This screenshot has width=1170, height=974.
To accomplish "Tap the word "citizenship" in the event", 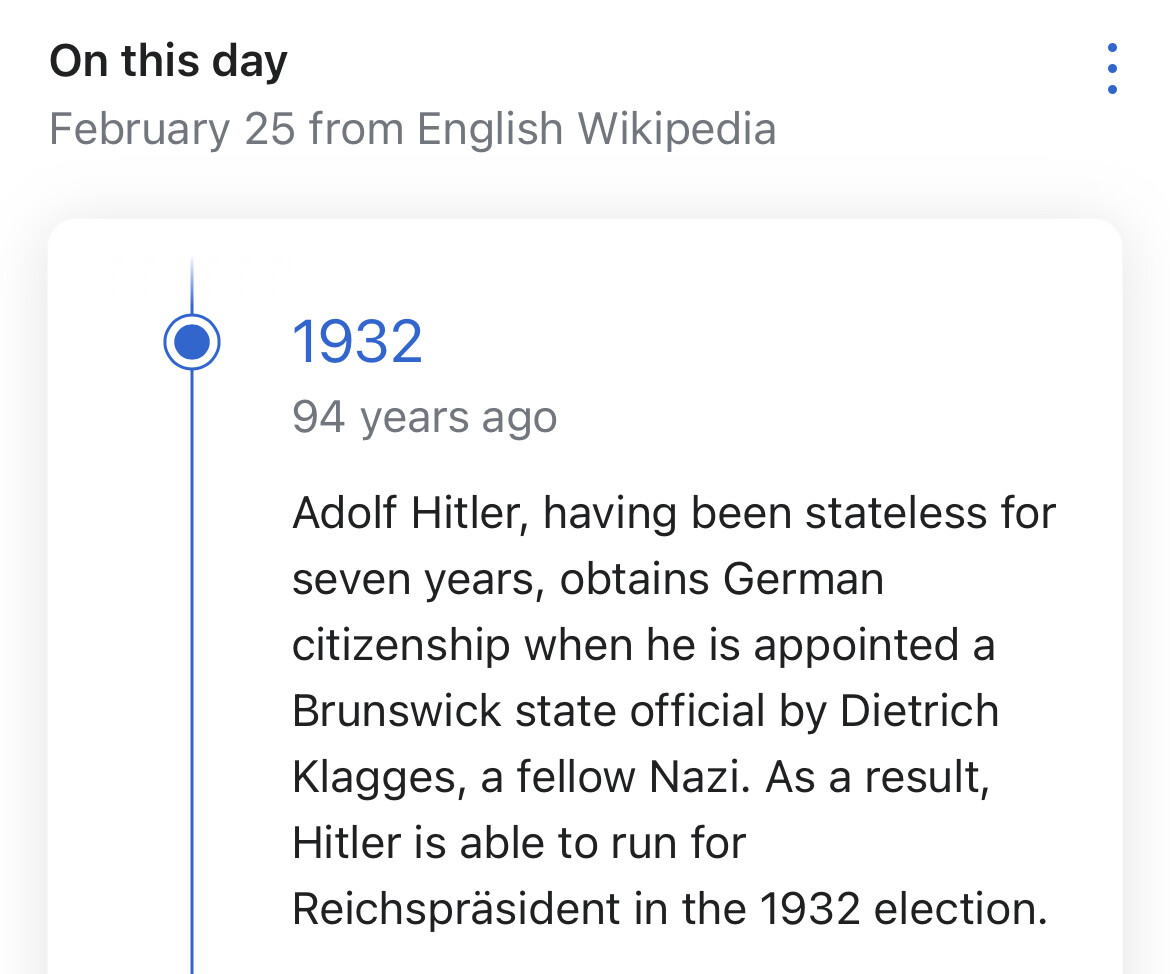I will (400, 645).
